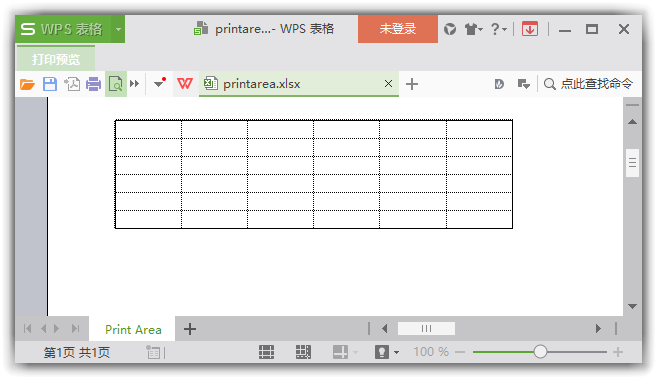Open the help question mark dropdown
The image size is (657, 378).
499,29
